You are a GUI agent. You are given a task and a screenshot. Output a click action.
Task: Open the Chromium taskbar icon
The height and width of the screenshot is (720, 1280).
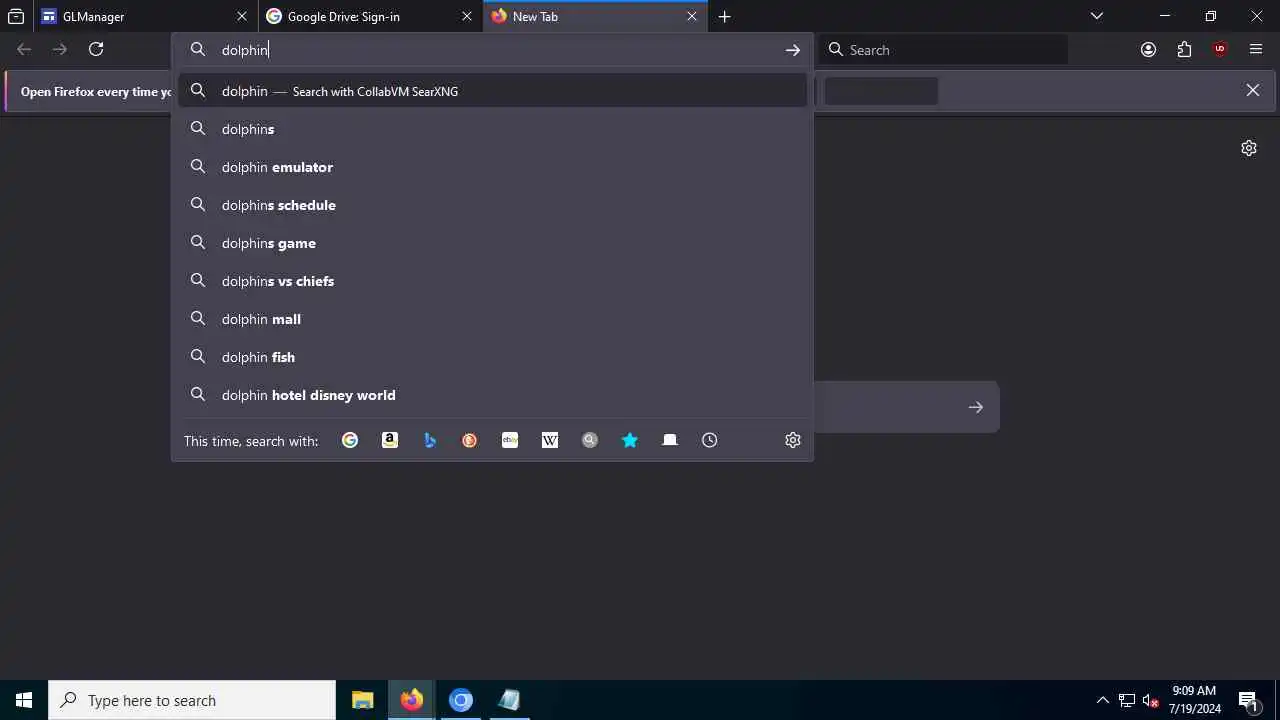(x=461, y=700)
